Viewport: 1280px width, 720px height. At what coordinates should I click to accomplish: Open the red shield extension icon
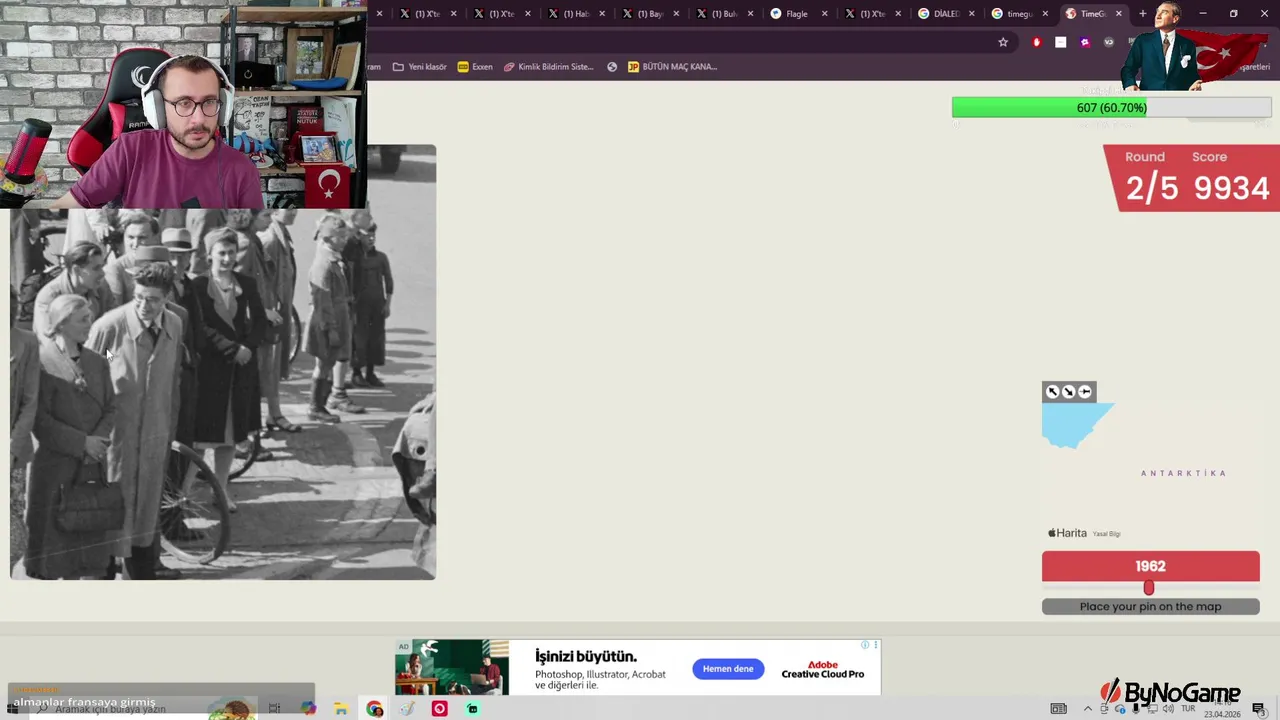(1036, 42)
